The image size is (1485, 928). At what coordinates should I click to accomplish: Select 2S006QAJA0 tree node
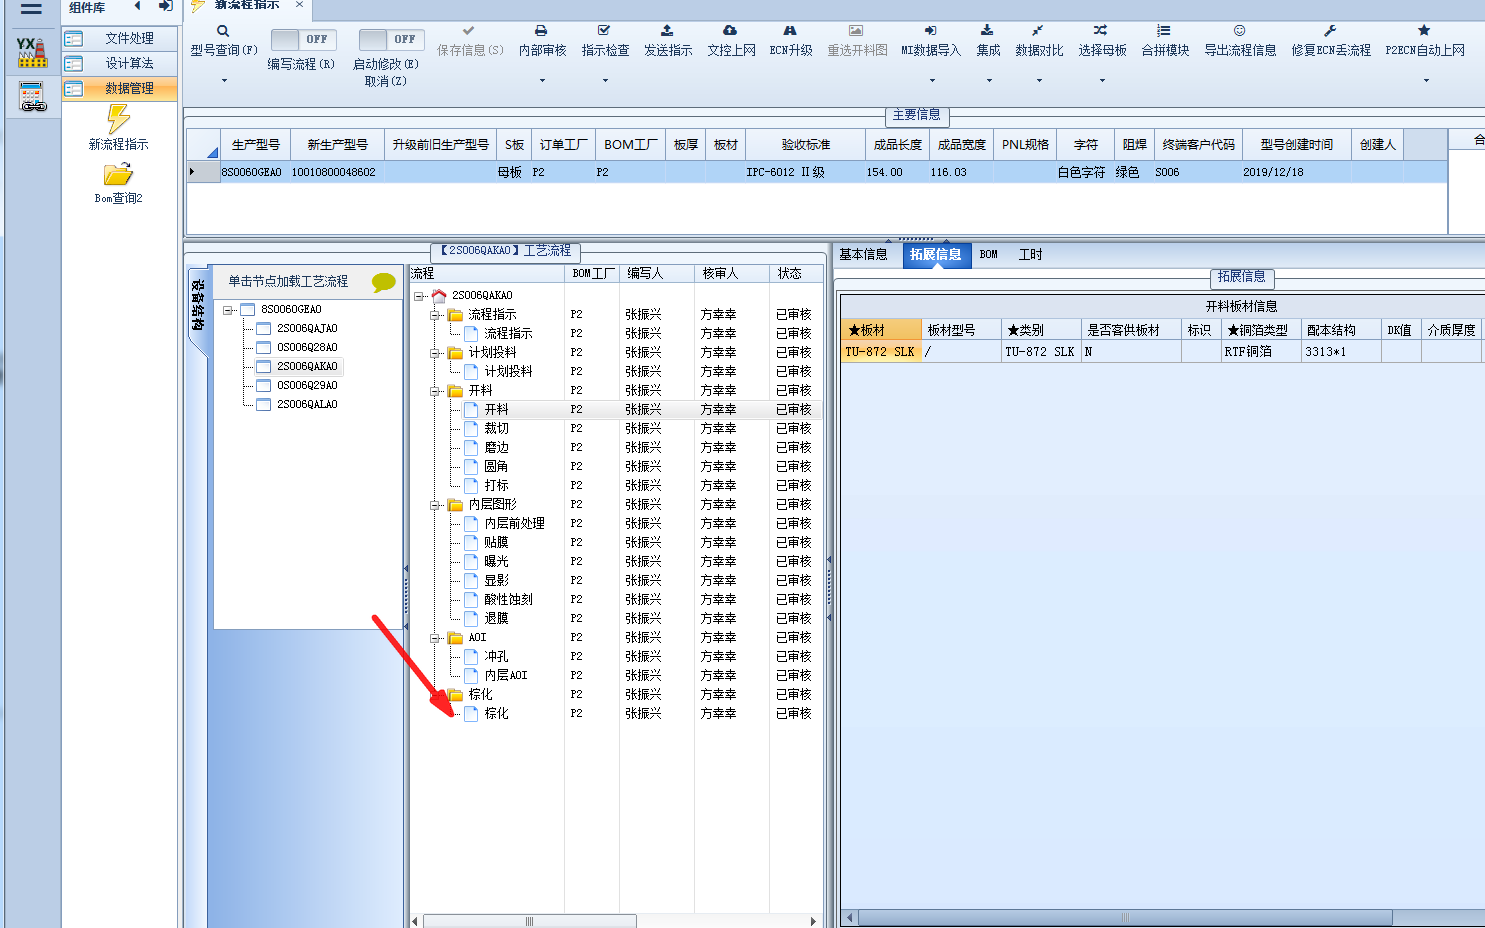[x=307, y=329]
